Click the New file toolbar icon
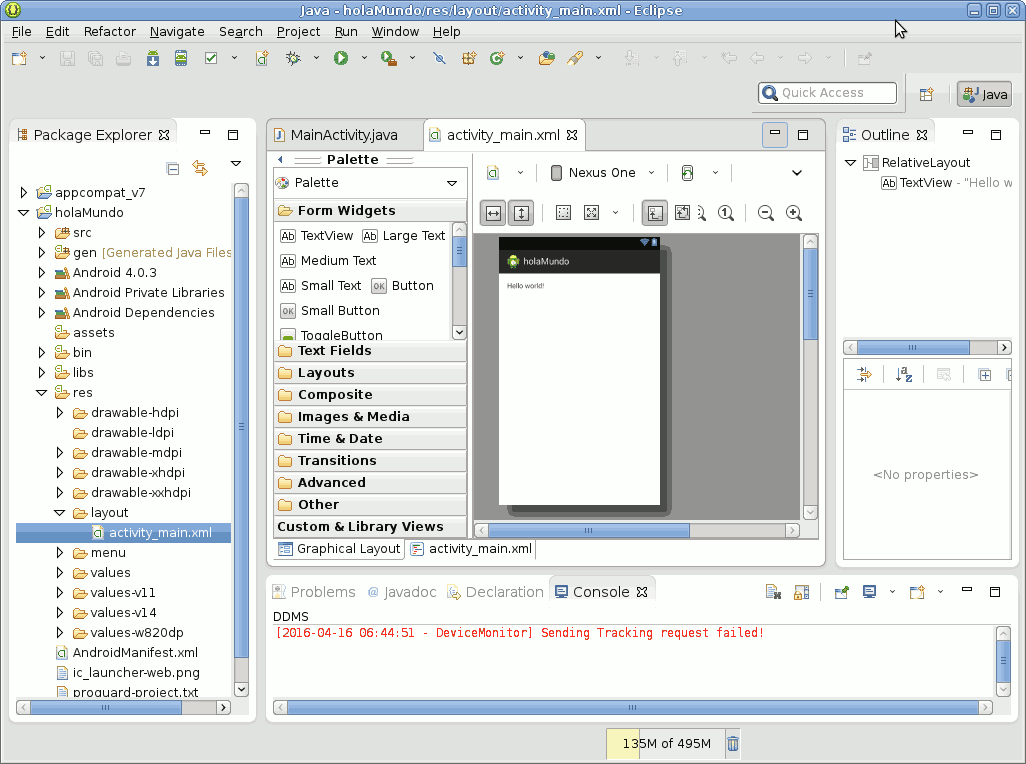The image size is (1026, 764). point(20,58)
